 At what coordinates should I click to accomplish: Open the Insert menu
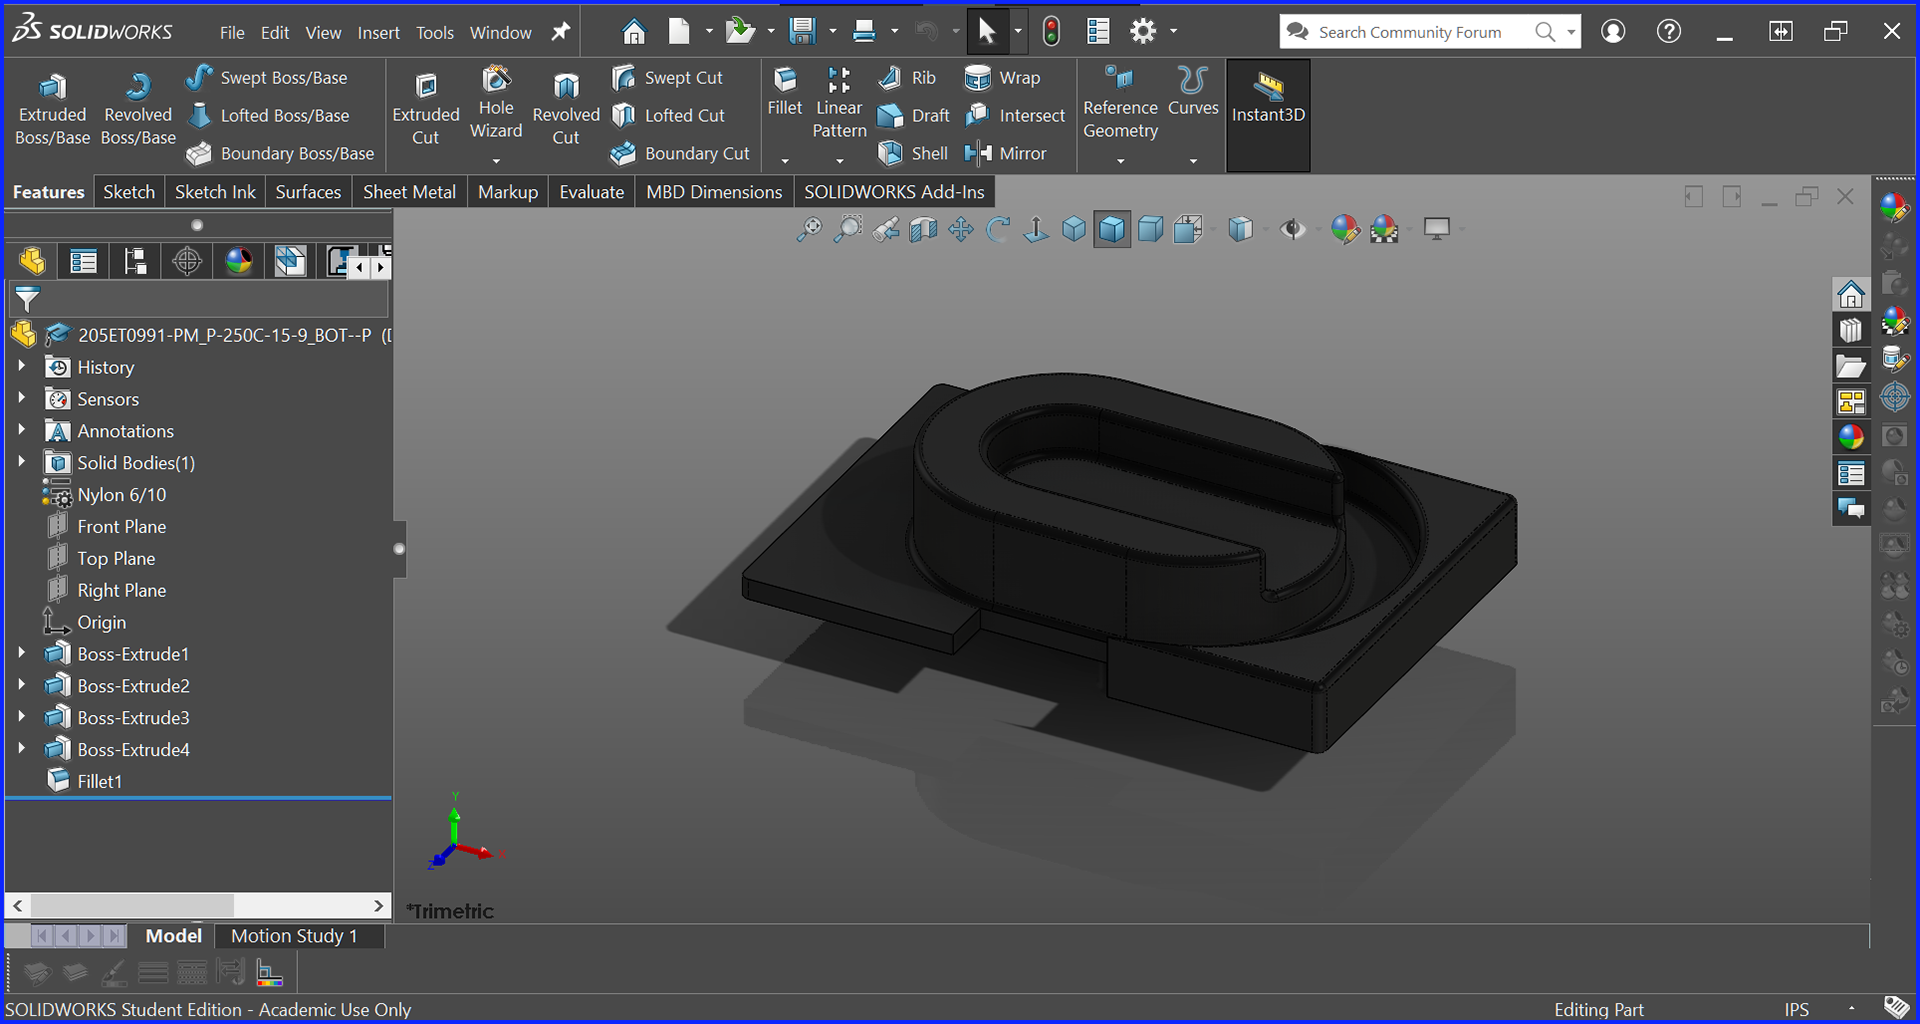[378, 33]
